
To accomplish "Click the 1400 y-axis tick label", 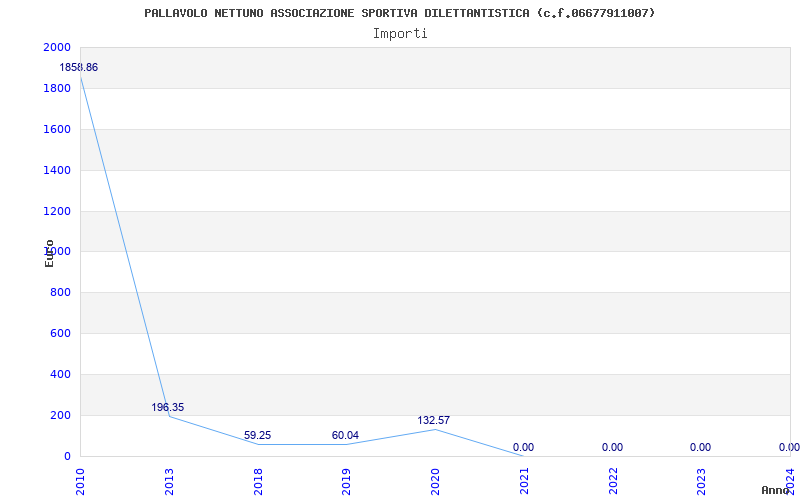I will [58, 170].
